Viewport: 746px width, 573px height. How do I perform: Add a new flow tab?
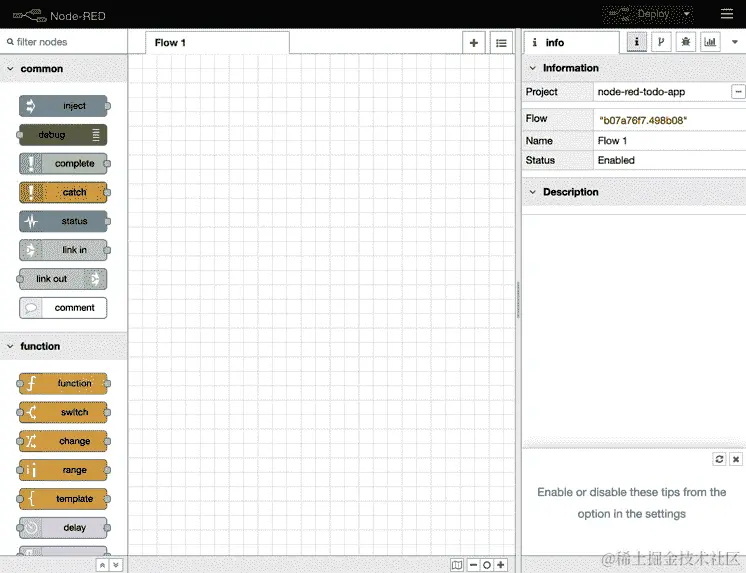click(x=473, y=43)
